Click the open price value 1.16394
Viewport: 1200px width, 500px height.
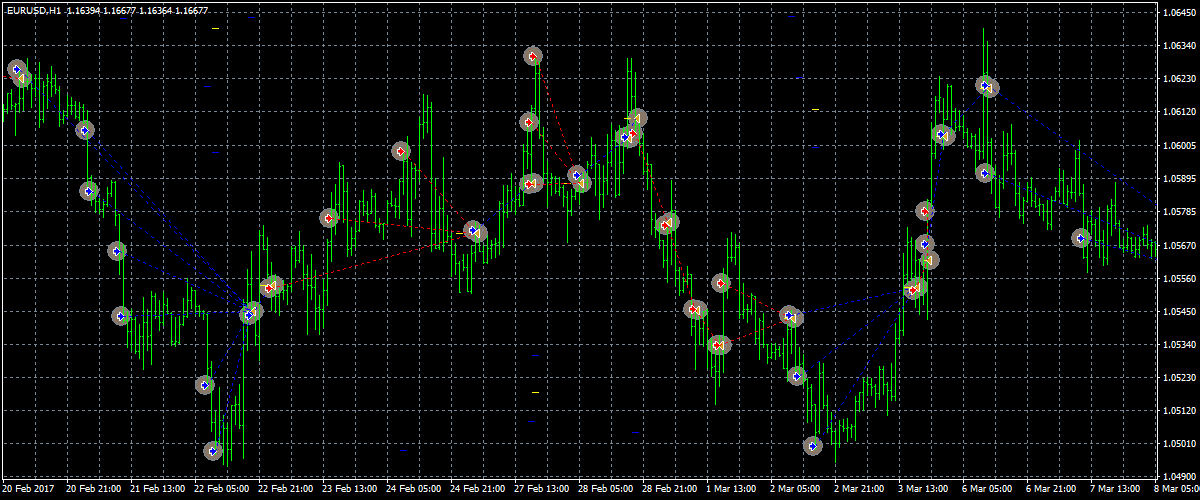83,9
